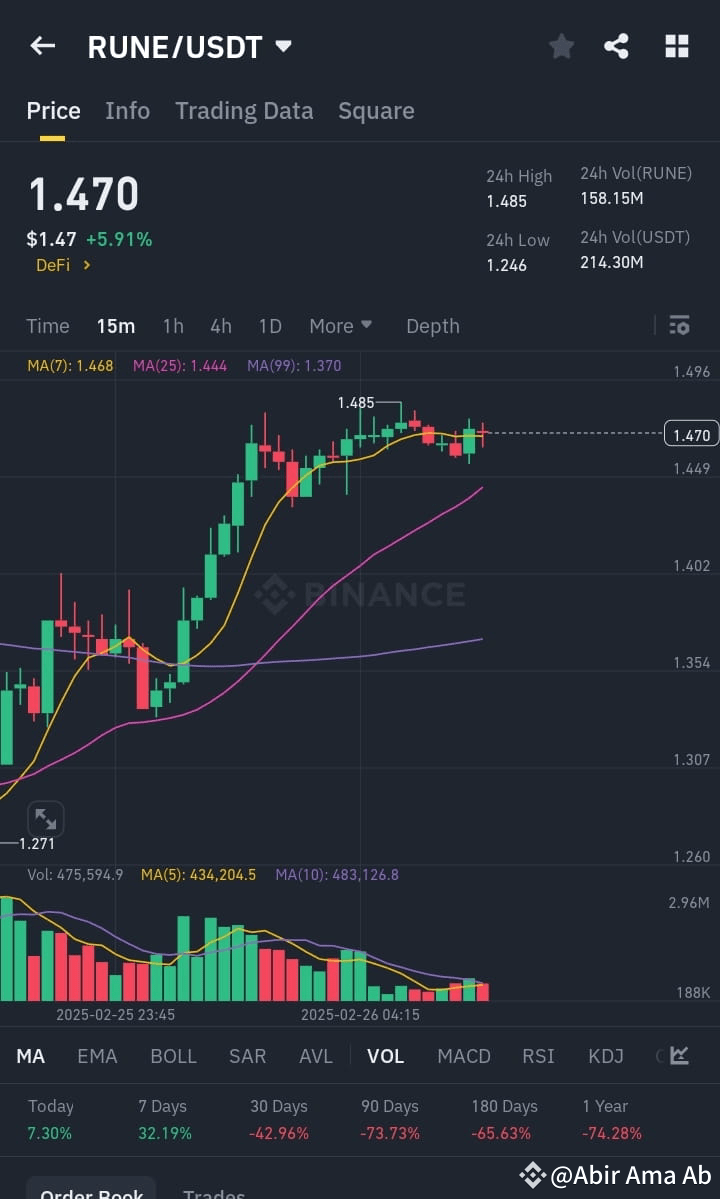Image resolution: width=720 pixels, height=1199 pixels.
Task: Toggle the BOLL indicator on
Action: tap(173, 1056)
